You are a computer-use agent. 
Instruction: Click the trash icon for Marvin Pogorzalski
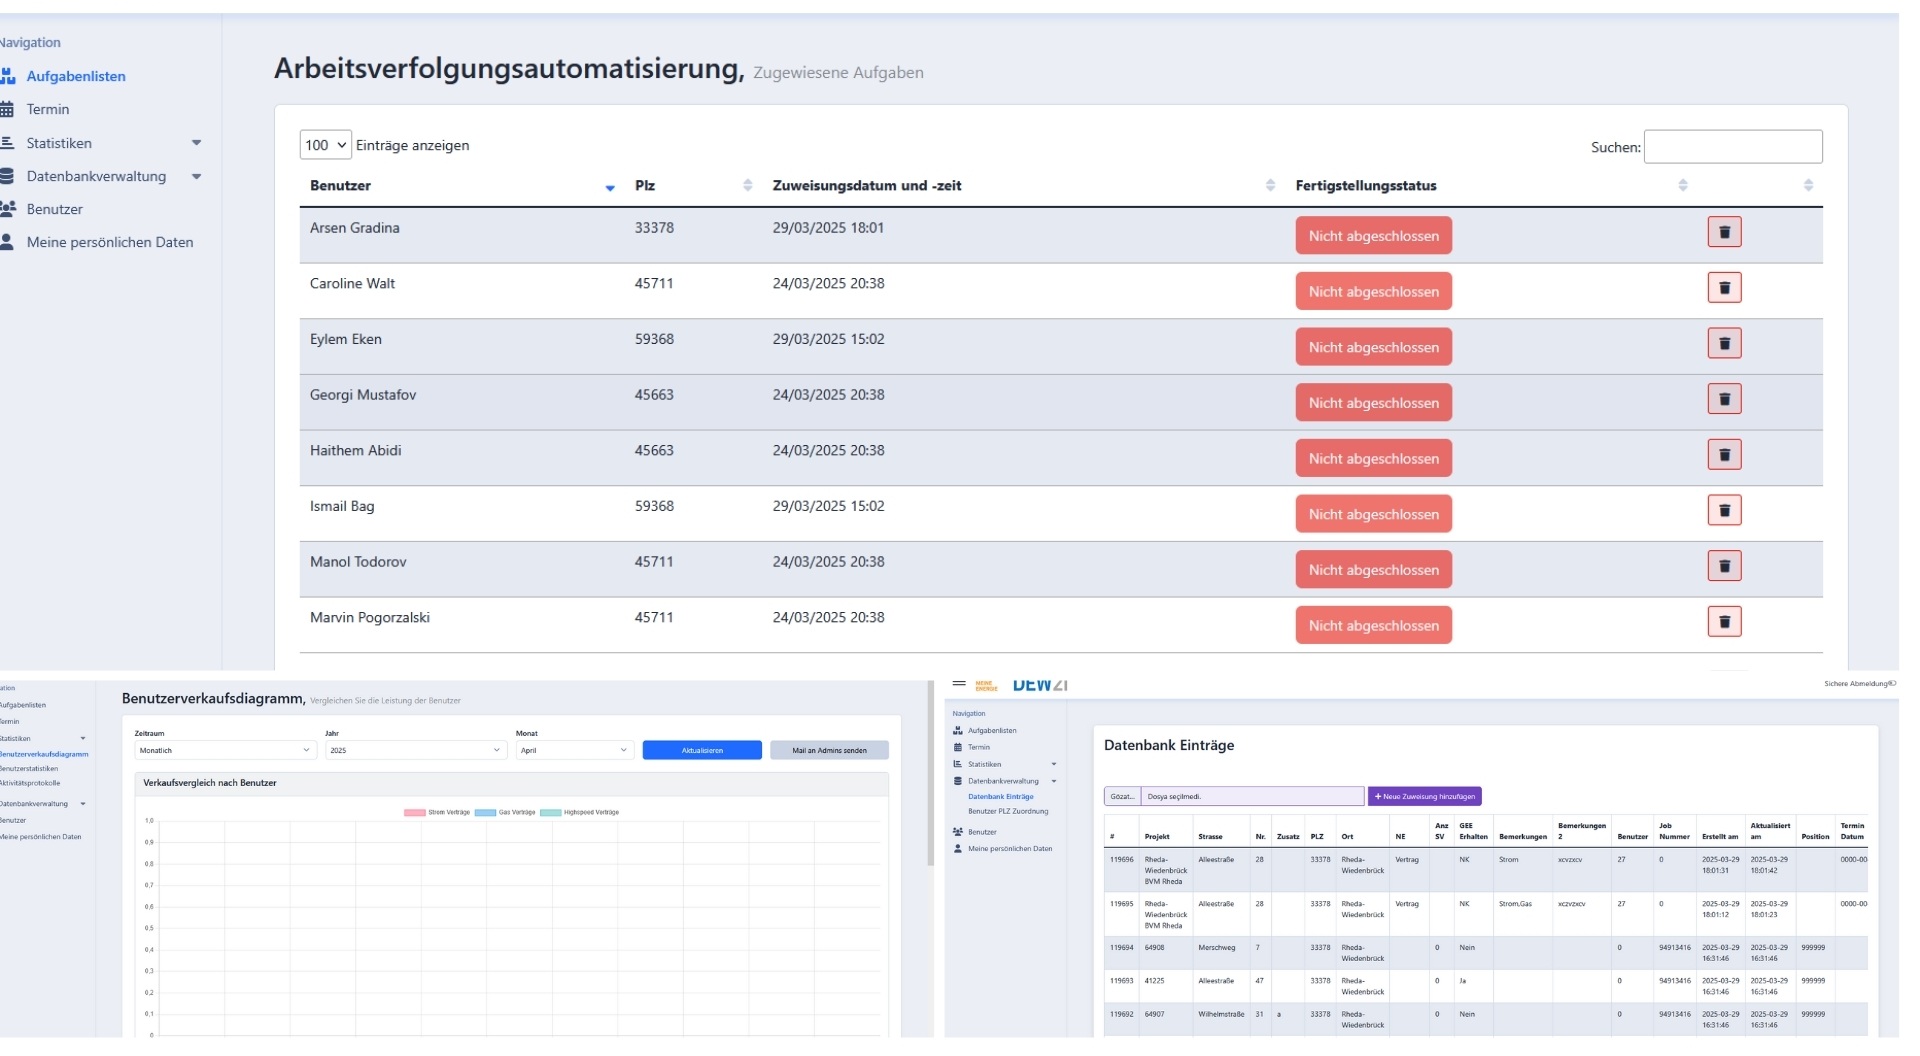1724,622
